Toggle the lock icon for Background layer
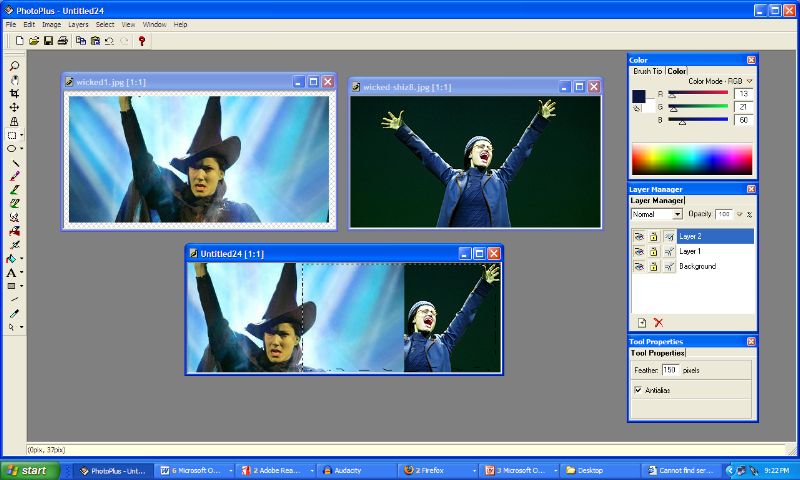The width and height of the screenshot is (800, 480). (x=654, y=266)
